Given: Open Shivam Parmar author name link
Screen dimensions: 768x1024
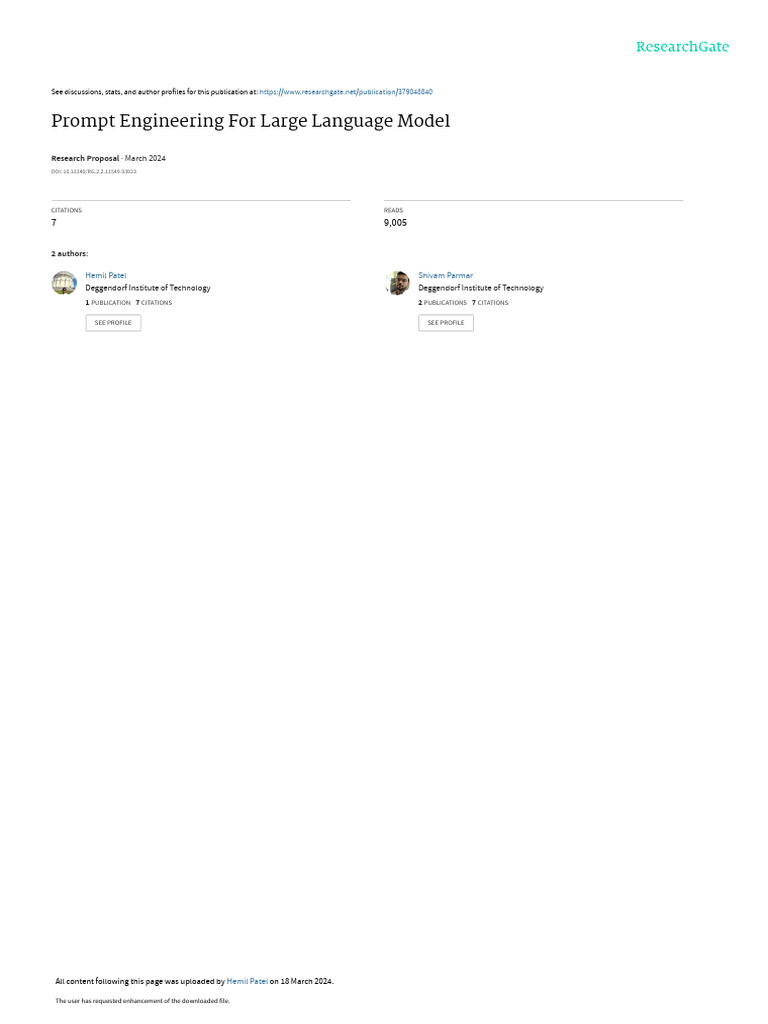Looking at the screenshot, I should 445,276.
